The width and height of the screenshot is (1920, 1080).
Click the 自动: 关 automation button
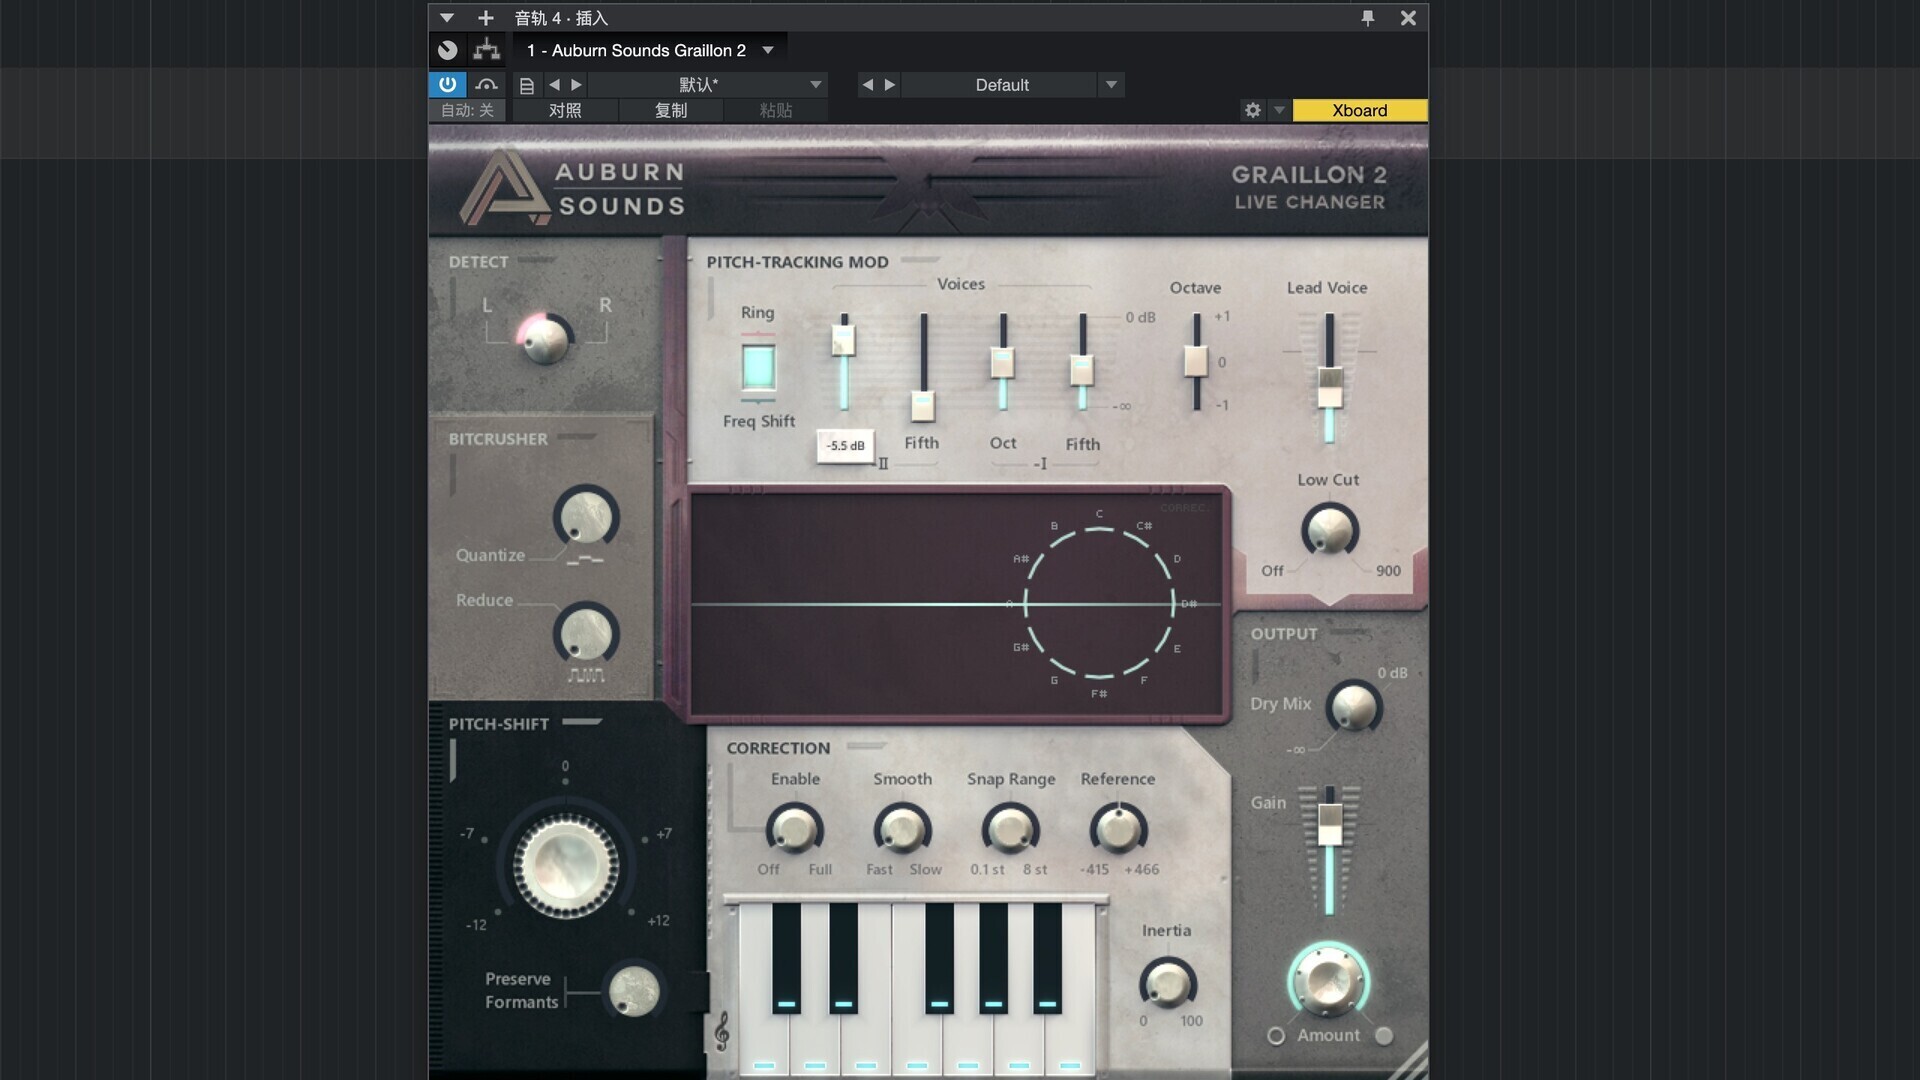point(467,110)
